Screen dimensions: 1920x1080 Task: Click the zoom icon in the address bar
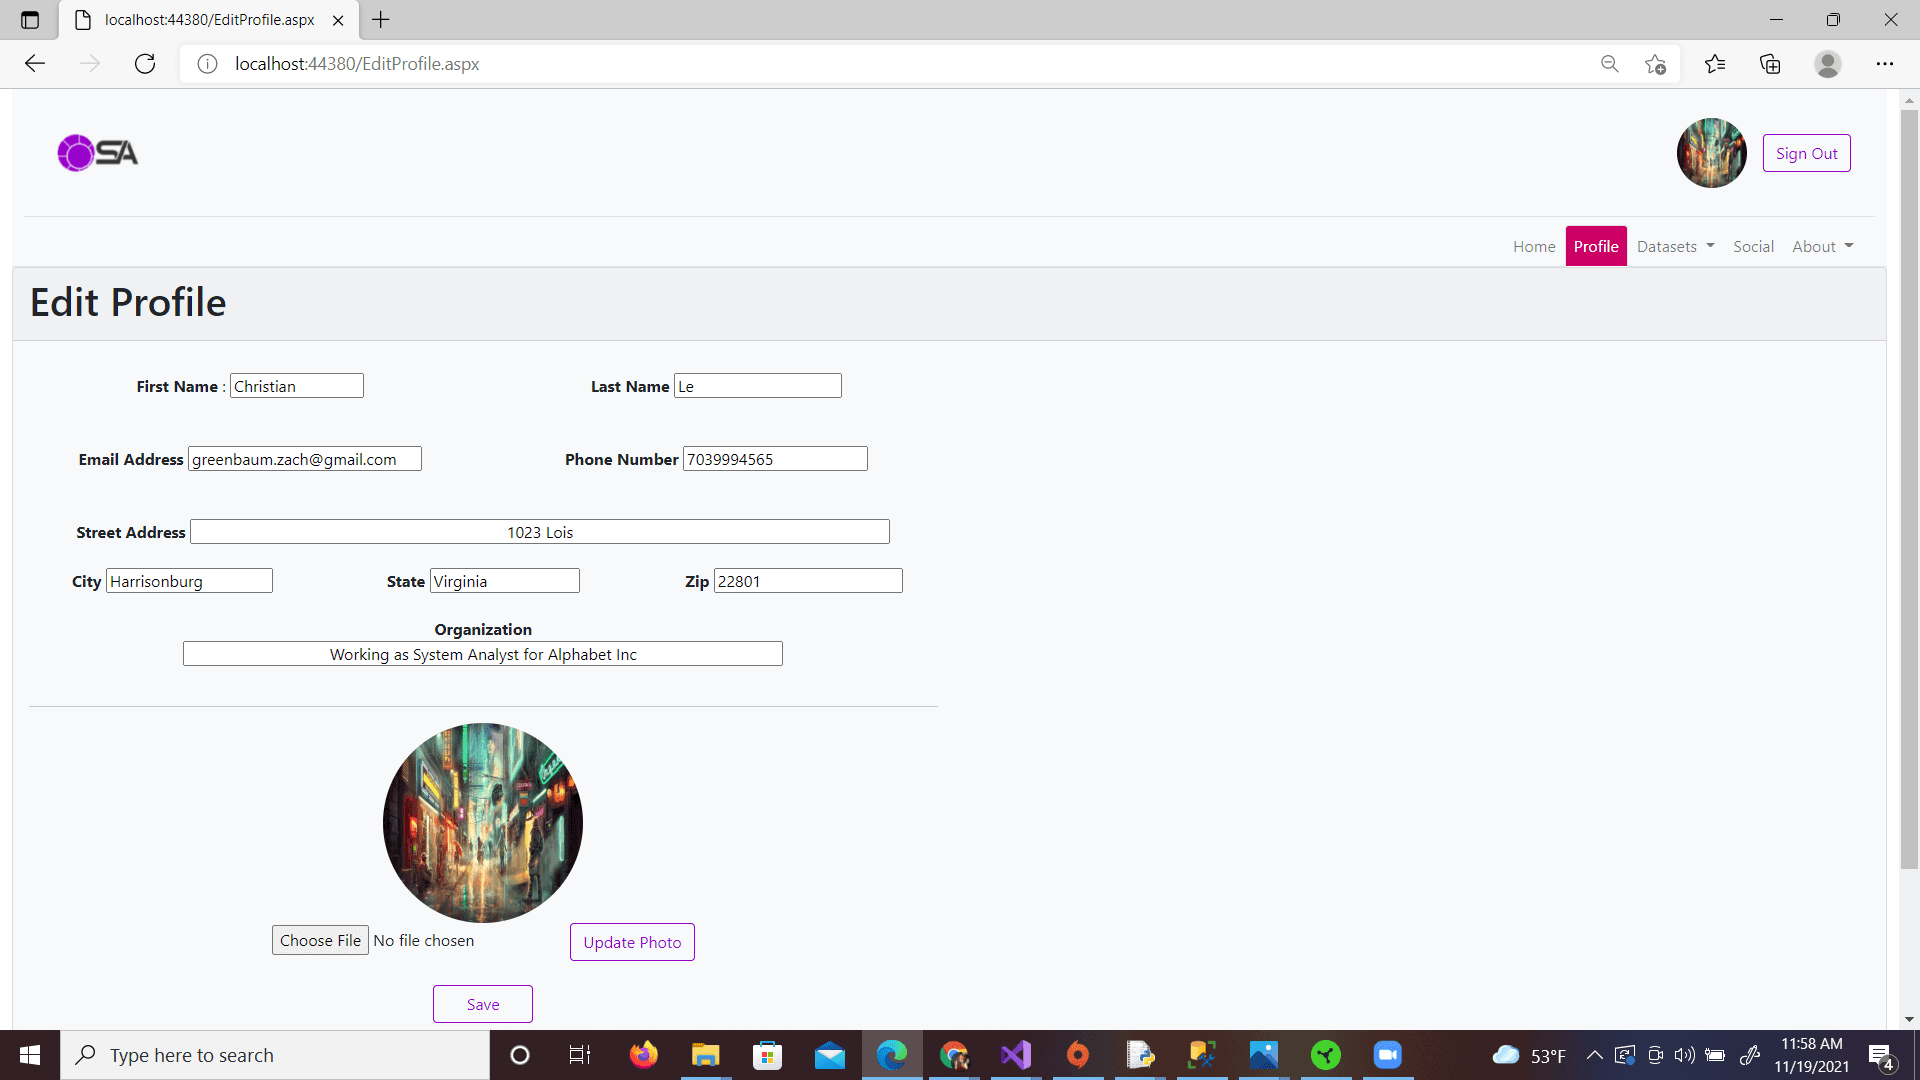tap(1610, 63)
